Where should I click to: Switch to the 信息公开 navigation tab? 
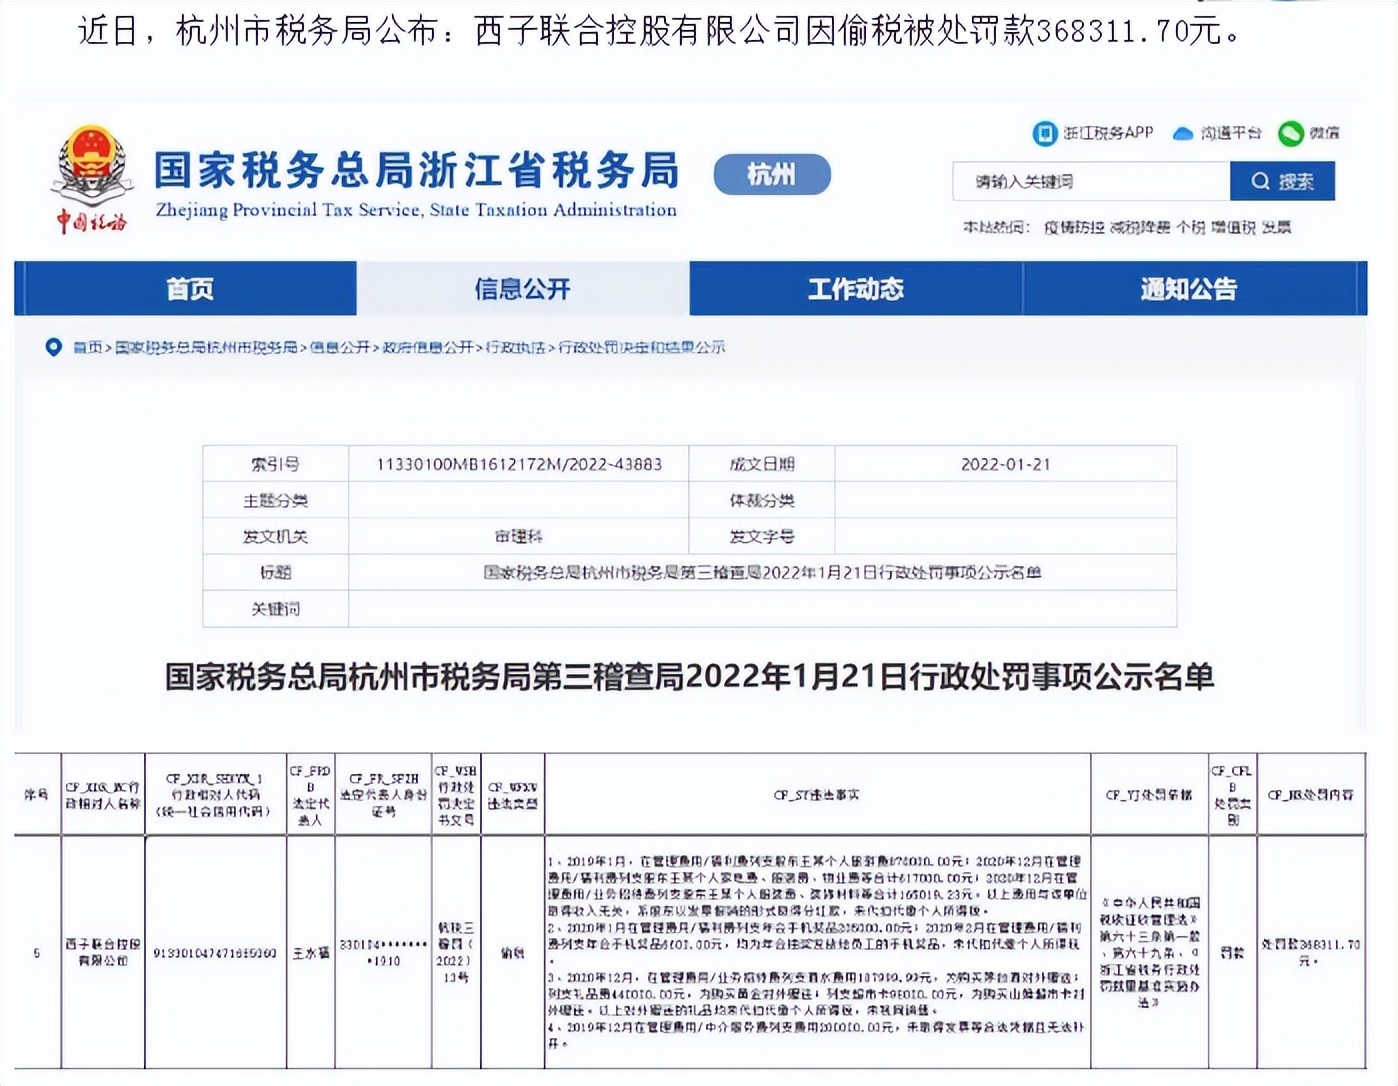[x=522, y=289]
